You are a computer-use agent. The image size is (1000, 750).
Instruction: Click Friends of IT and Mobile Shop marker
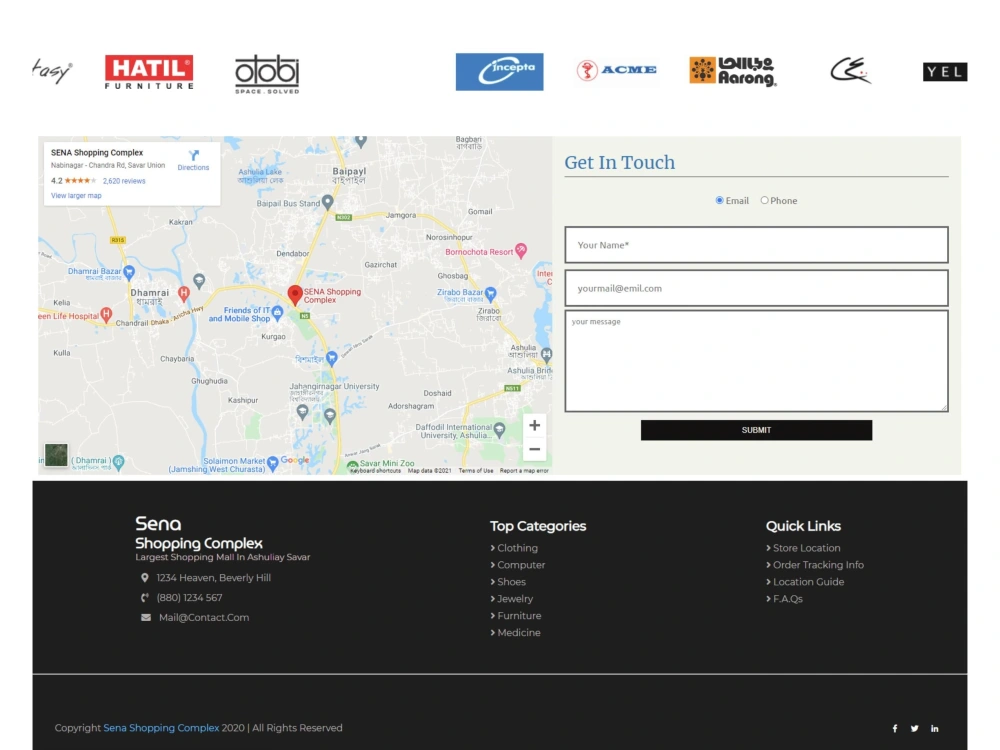click(x=277, y=312)
